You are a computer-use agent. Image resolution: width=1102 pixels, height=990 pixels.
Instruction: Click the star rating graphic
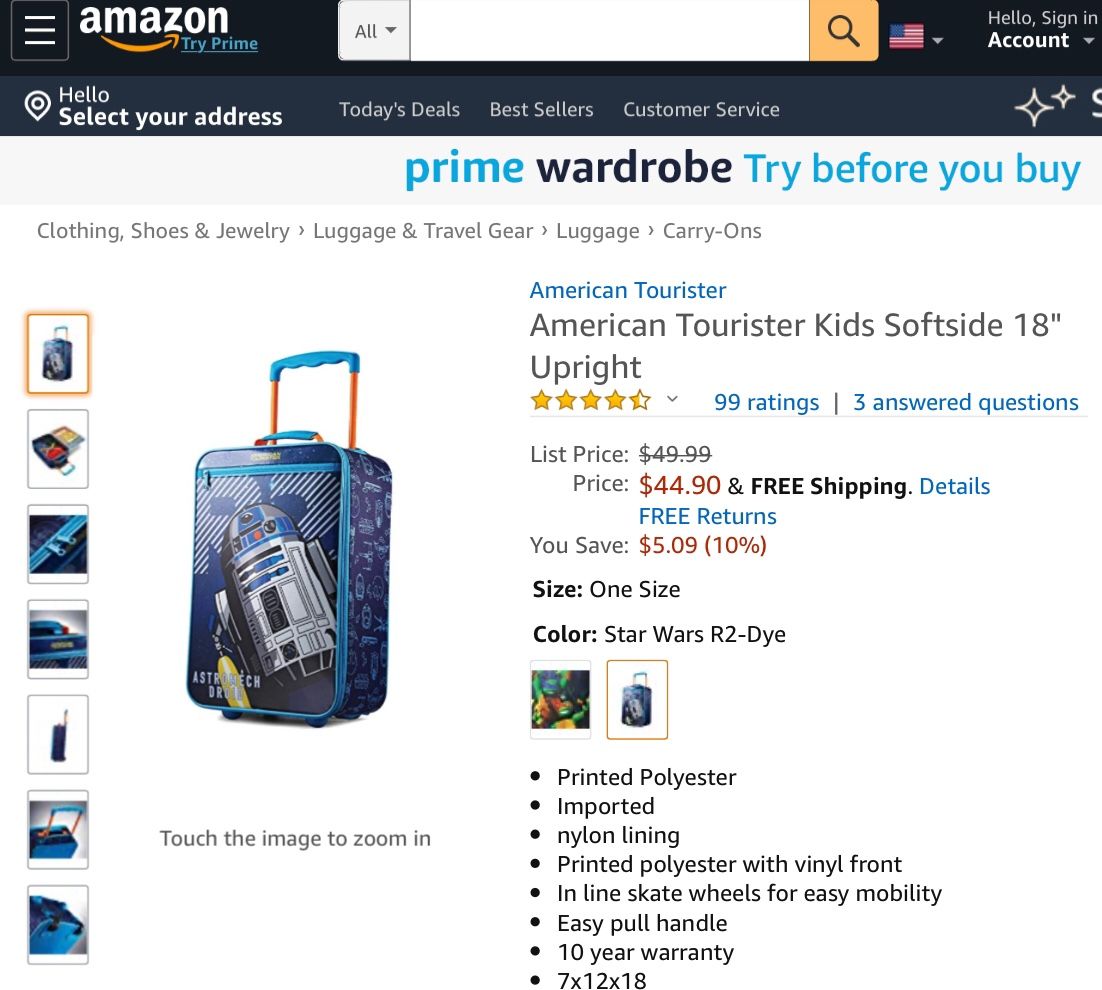click(590, 402)
